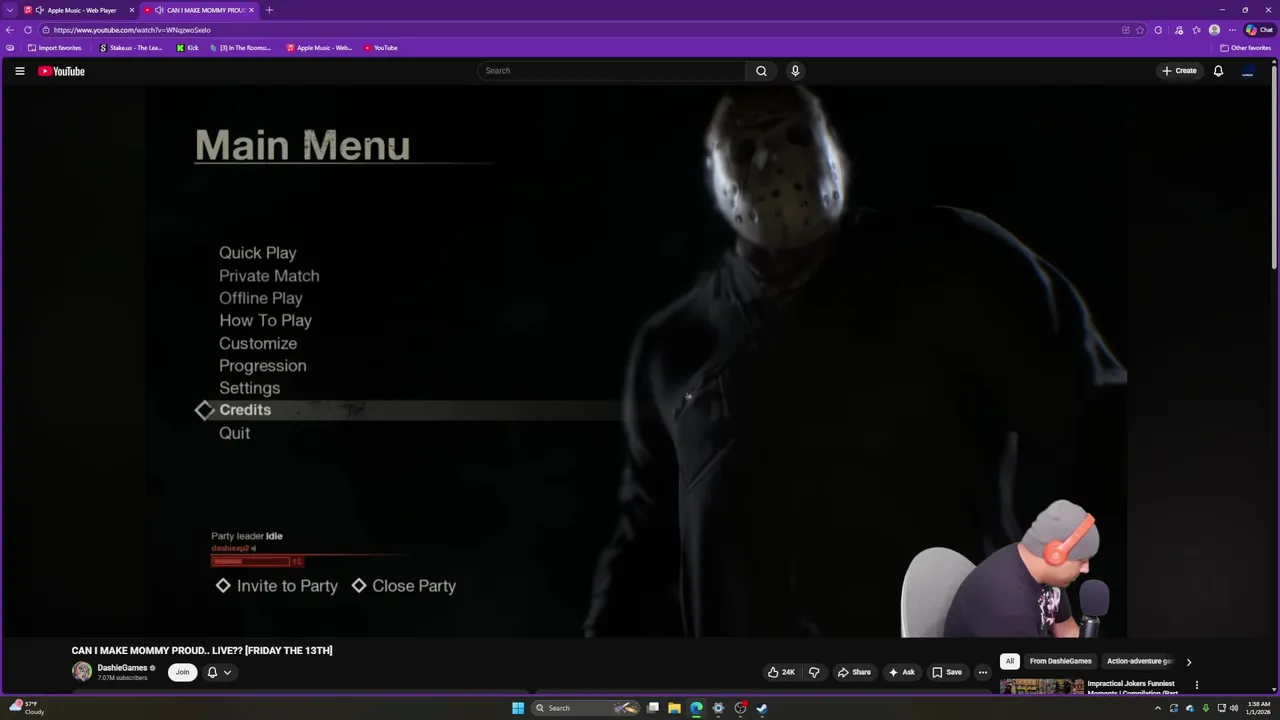Click Credits in the video menu
The width and height of the screenshot is (1280, 720).
245,410
